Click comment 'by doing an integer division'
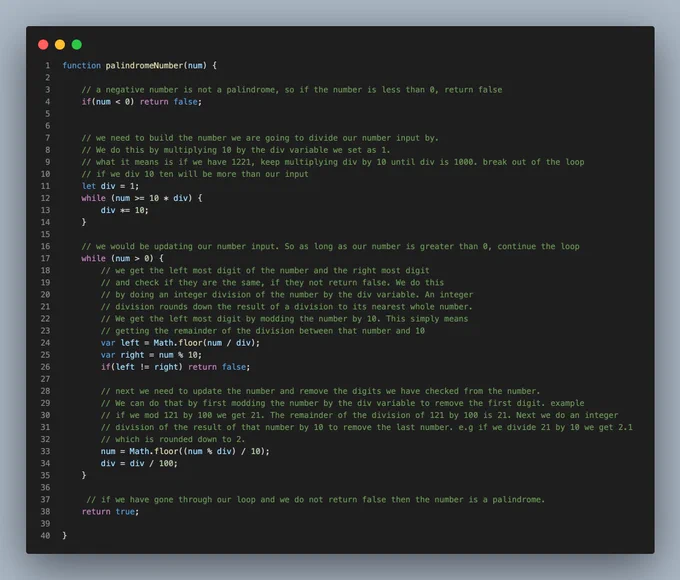 point(287,295)
